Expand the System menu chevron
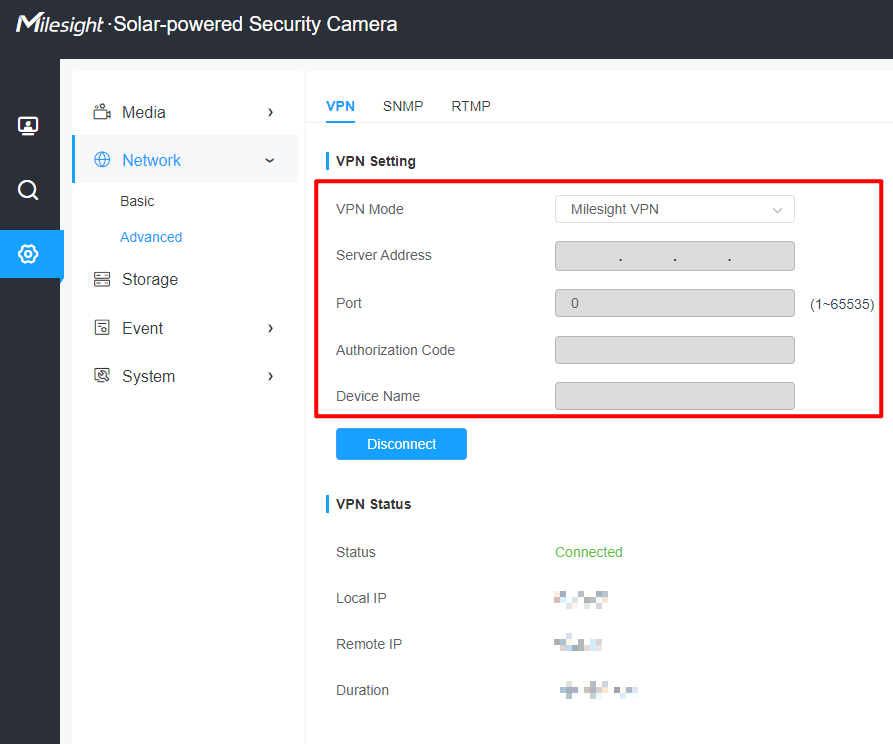 coord(271,376)
